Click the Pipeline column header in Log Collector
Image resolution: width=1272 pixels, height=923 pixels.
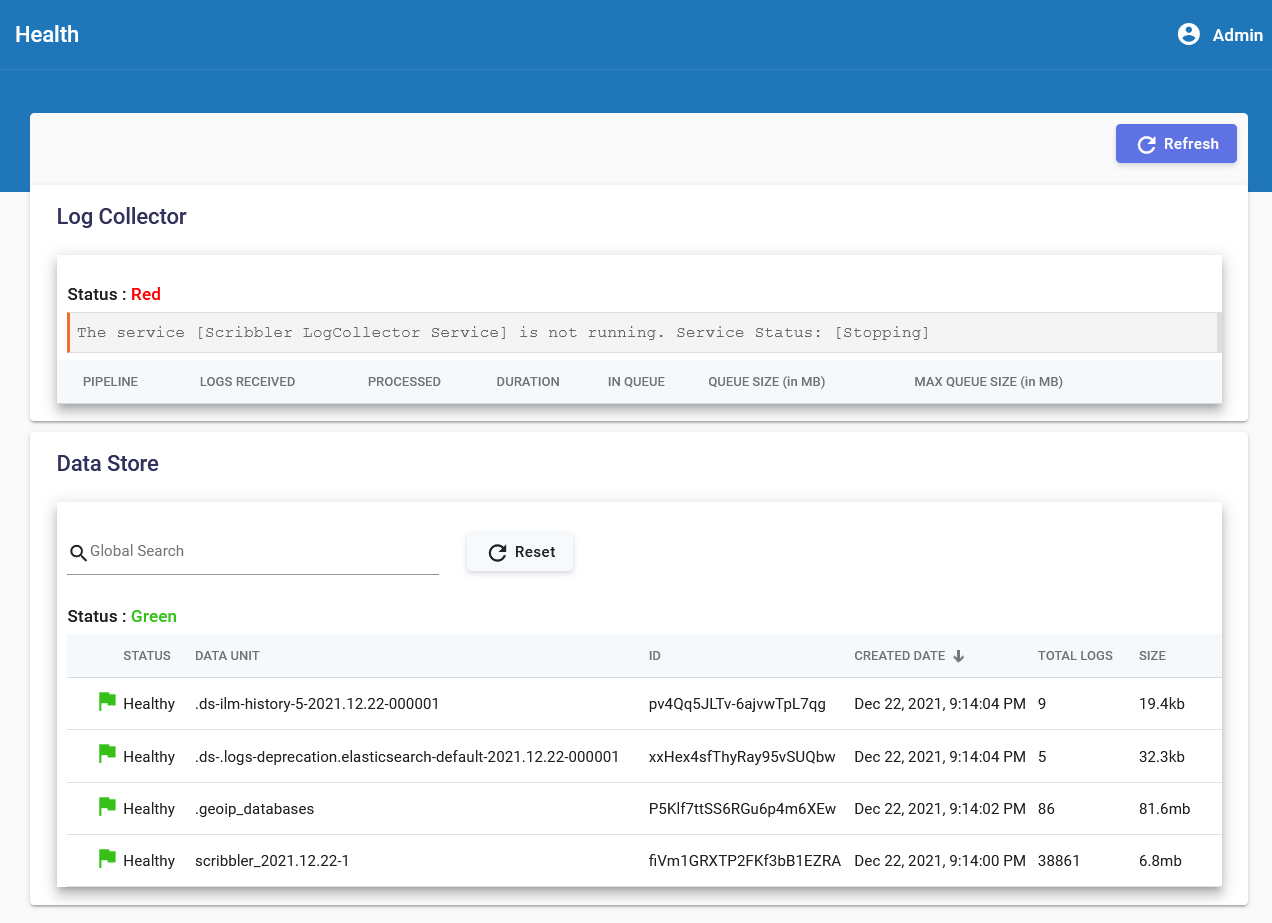tap(110, 382)
